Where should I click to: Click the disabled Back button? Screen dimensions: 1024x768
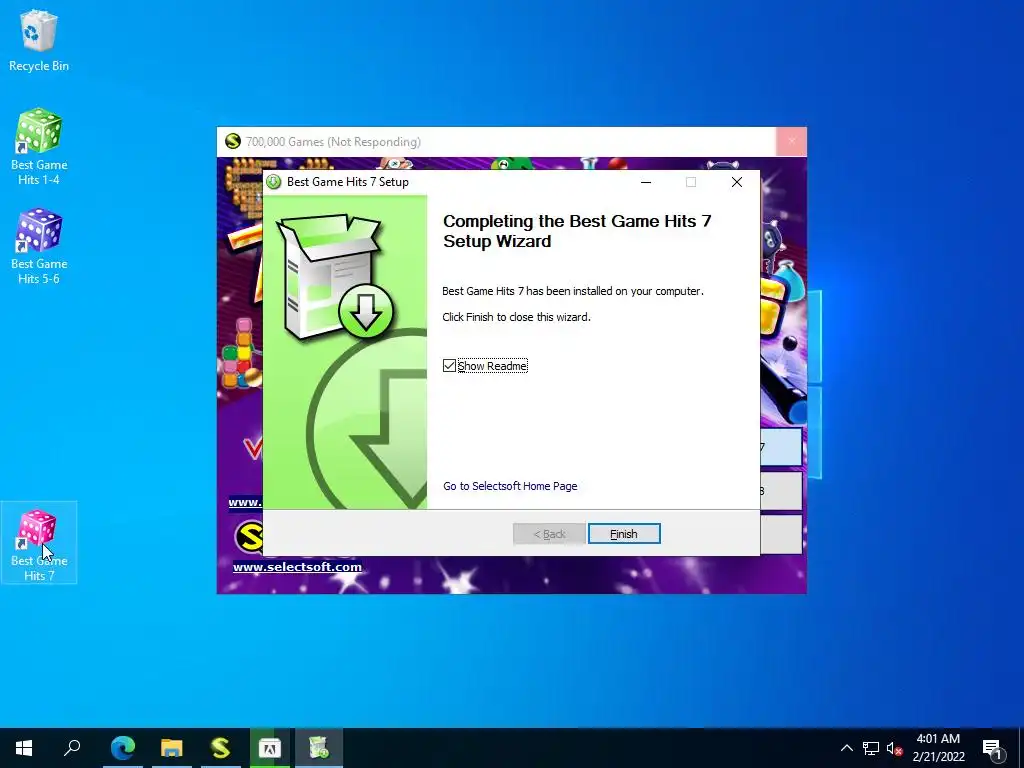(x=549, y=534)
